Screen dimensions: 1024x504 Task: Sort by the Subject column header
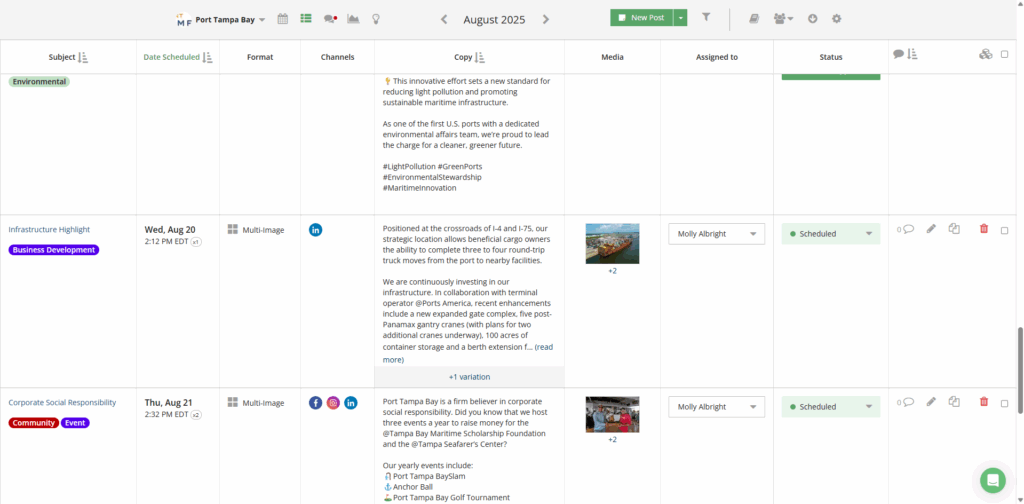pyautogui.click(x=68, y=57)
